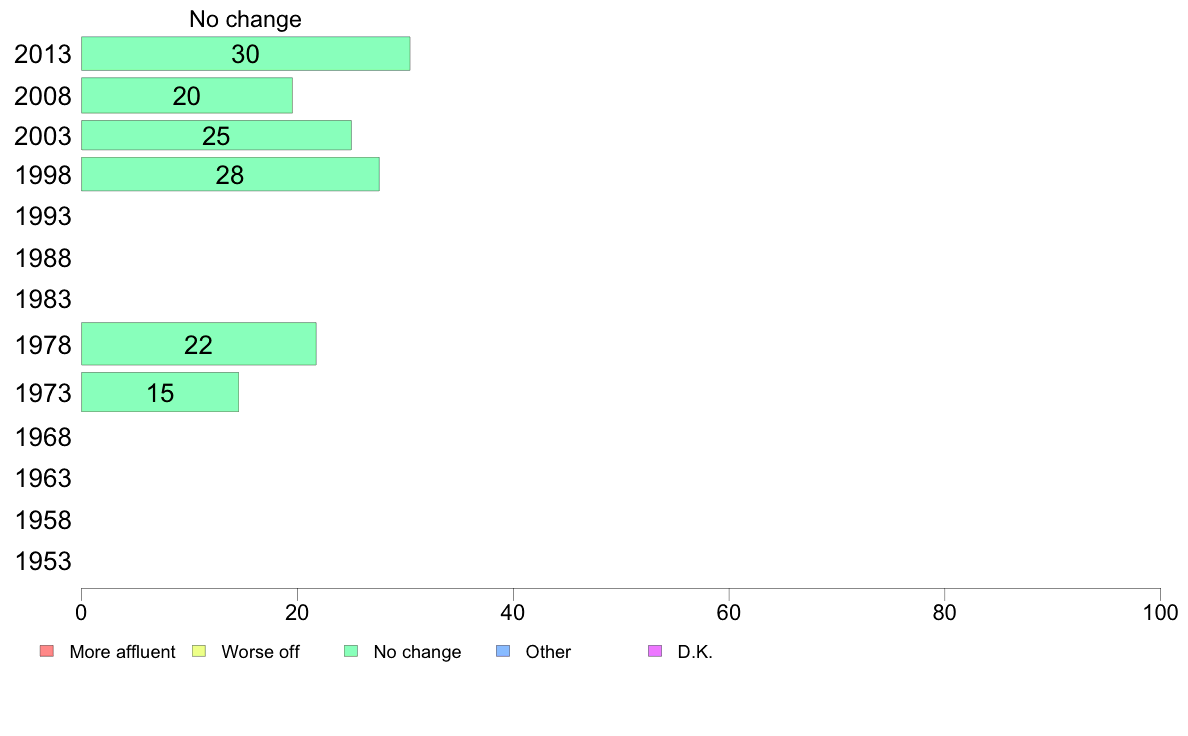The image size is (1188, 736).
Task: Select the 2003 bar showing 25
Action: tap(216, 135)
